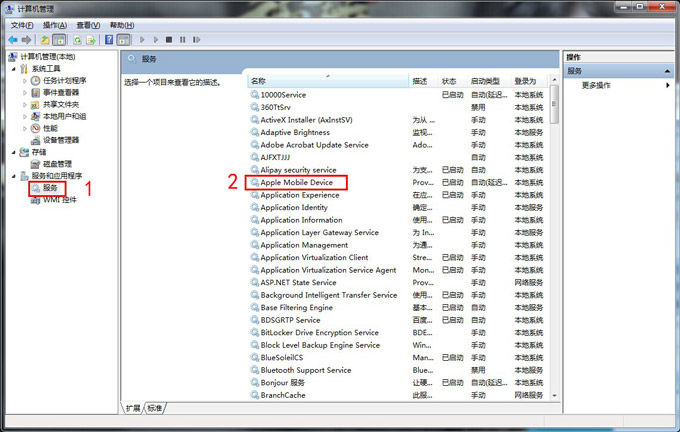Switch to the 标准 tab

[x=154, y=408]
